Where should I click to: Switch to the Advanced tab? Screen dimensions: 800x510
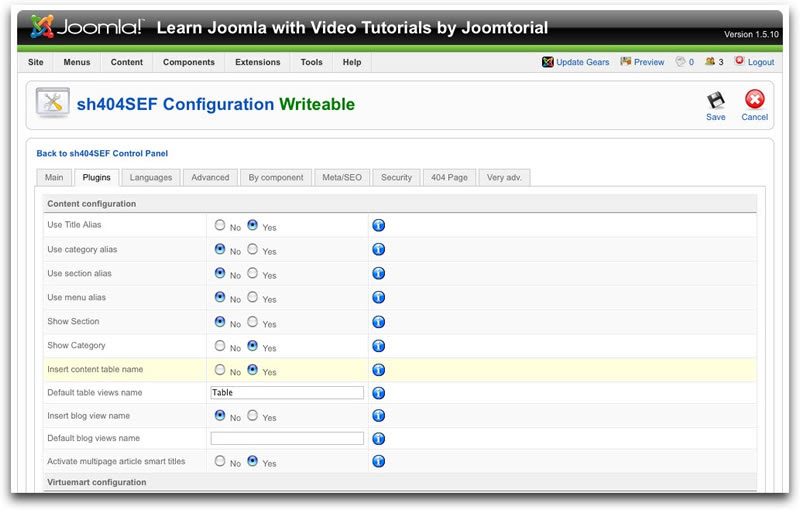210,177
